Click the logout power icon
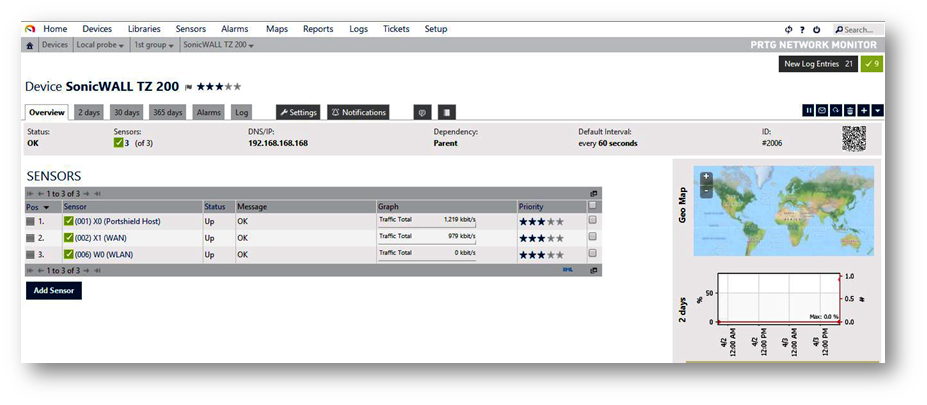The image size is (927, 405). [x=816, y=30]
